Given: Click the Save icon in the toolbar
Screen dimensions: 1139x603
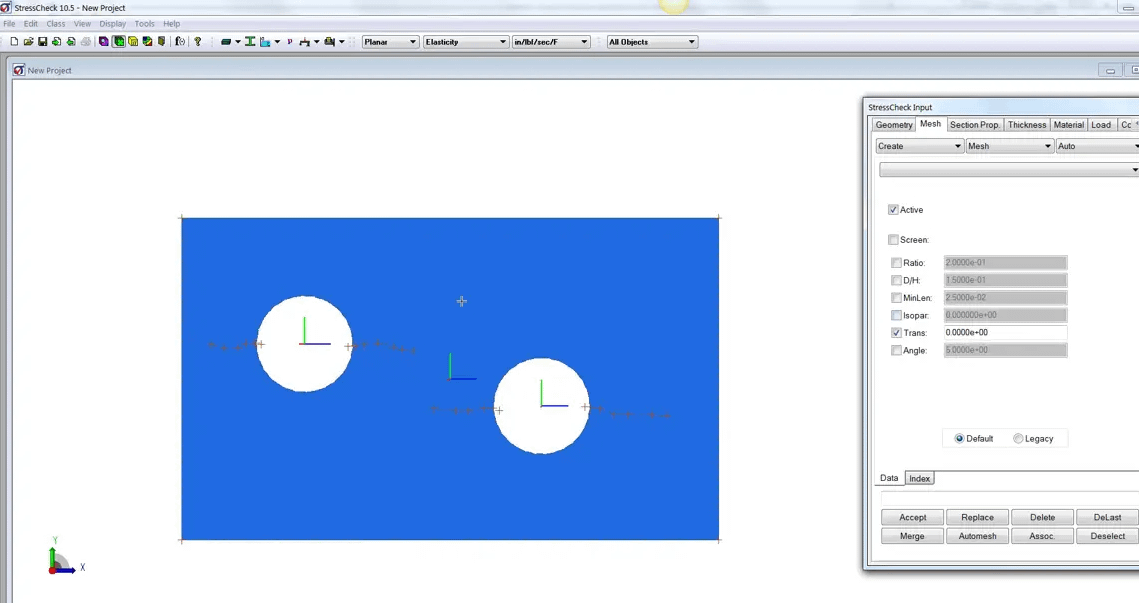Looking at the screenshot, I should click(42, 42).
